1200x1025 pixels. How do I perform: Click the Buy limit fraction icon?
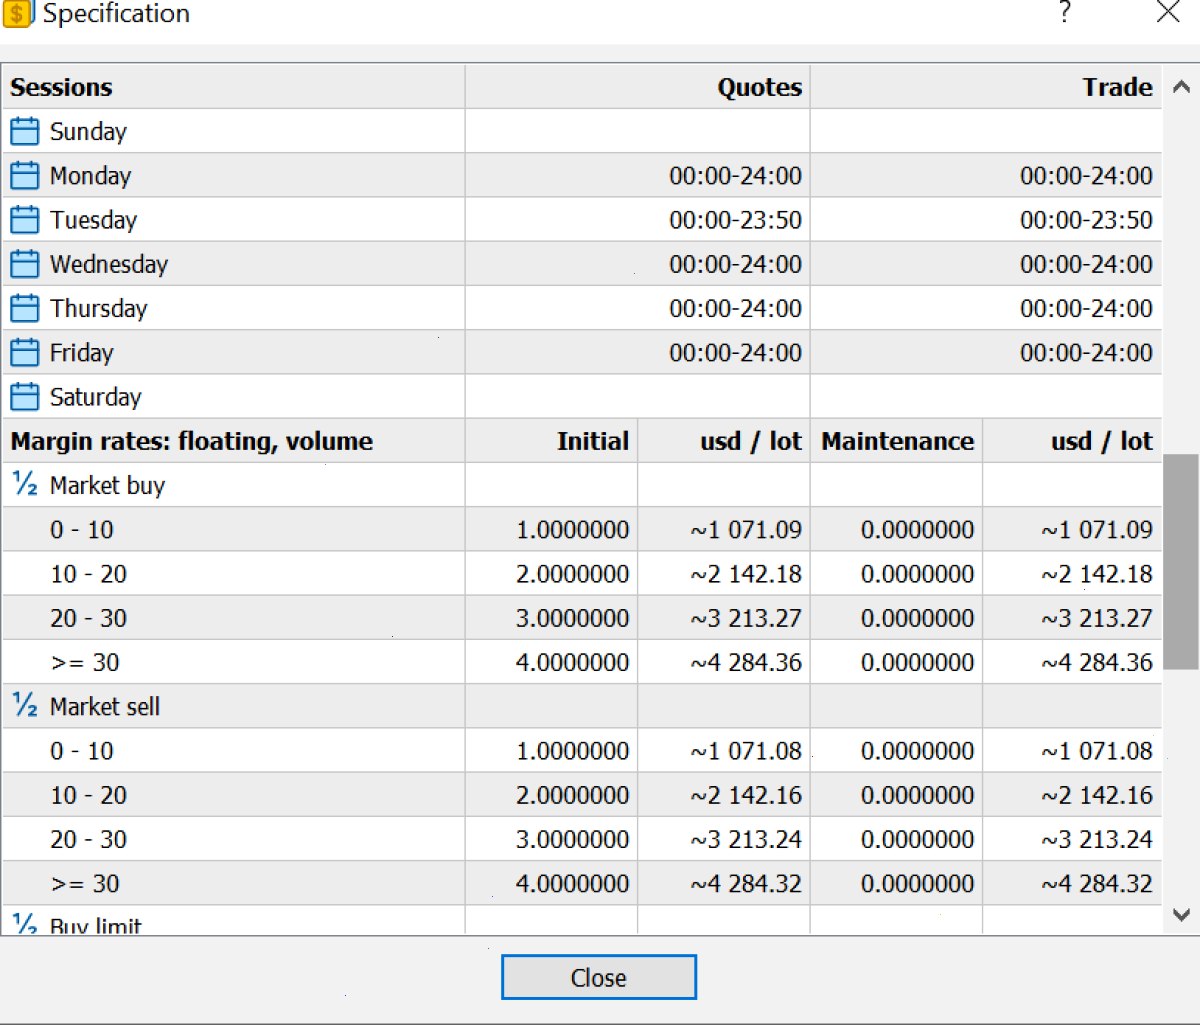point(24,923)
